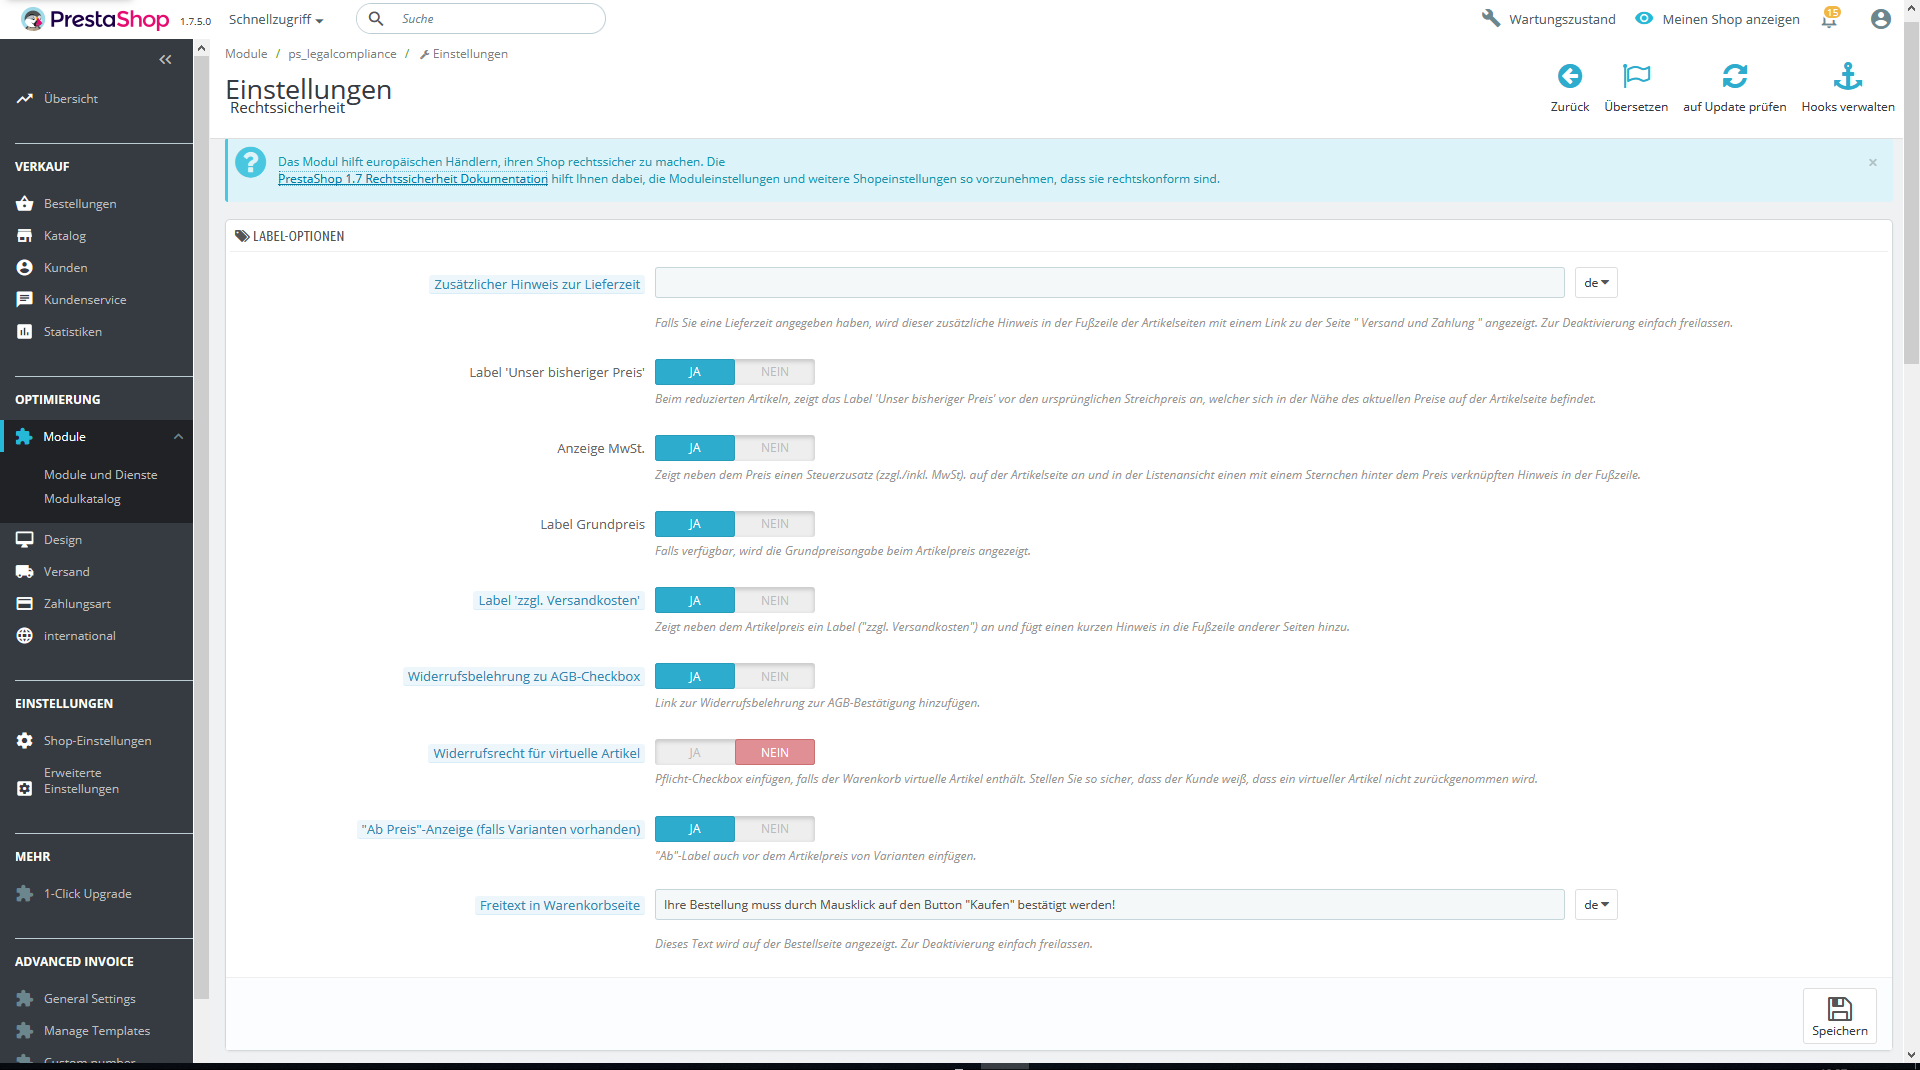Dismiss the blue info banner

tap(1873, 162)
